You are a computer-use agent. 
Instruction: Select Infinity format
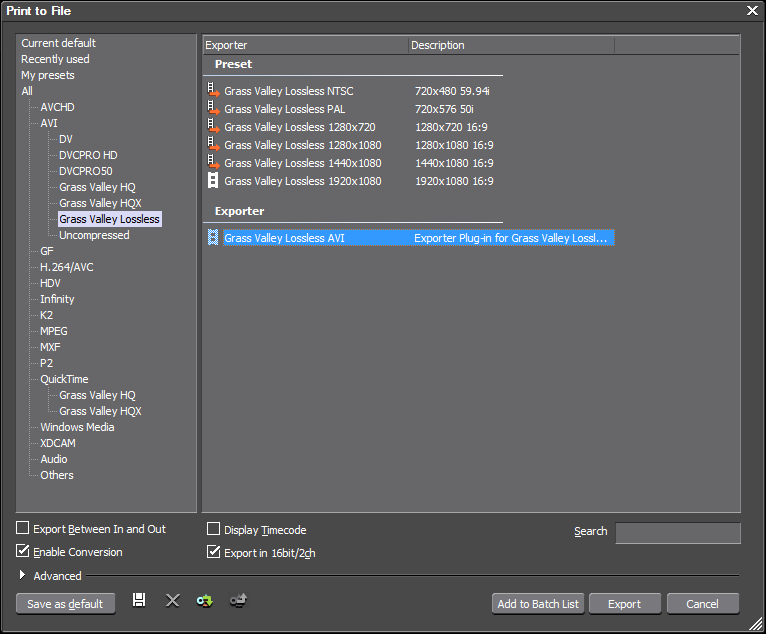point(57,299)
